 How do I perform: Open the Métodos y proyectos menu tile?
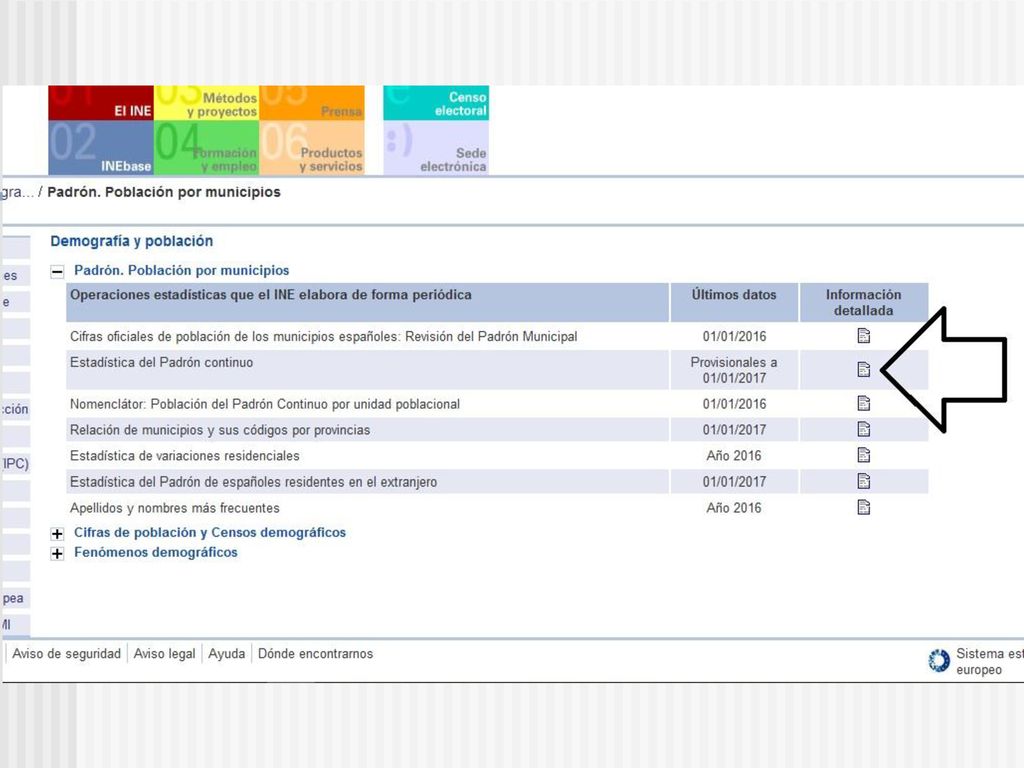pos(206,103)
